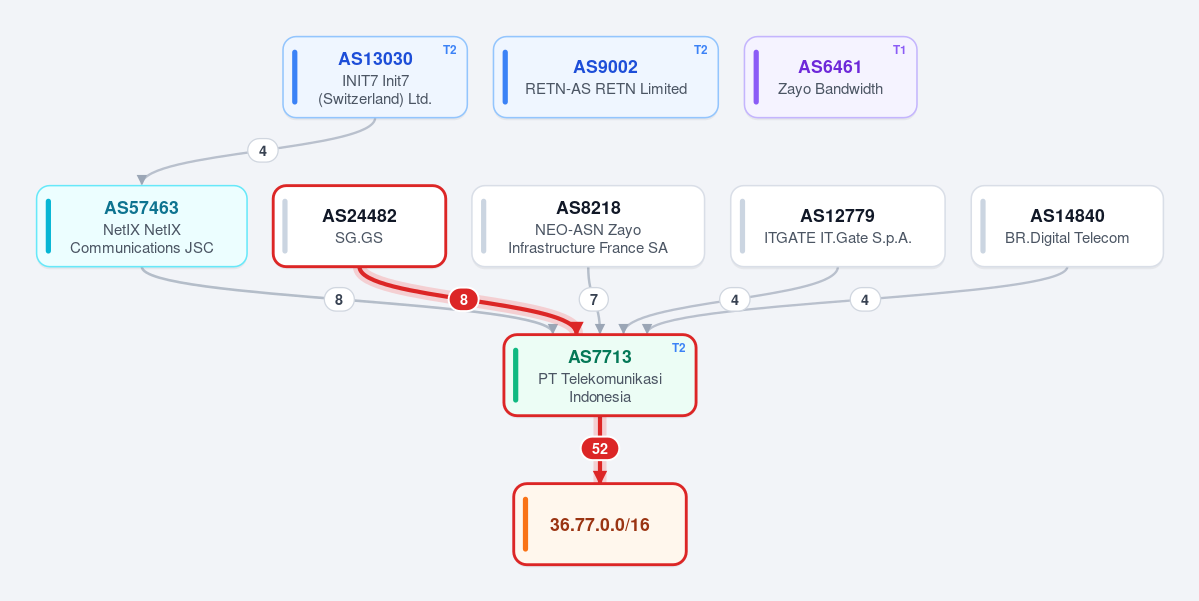Select the AS13030 INIT7 node

pos(375,77)
